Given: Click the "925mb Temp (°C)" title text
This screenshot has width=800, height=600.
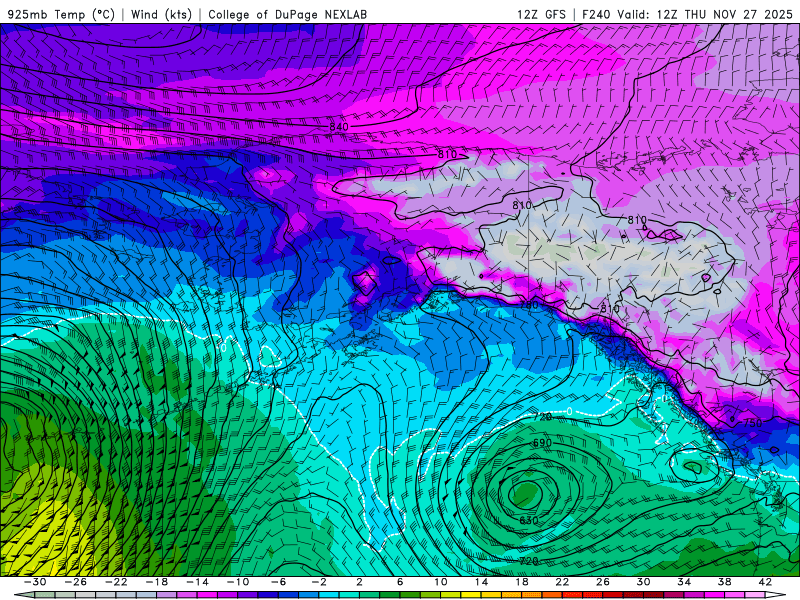Looking at the screenshot, I should [x=61, y=14].
